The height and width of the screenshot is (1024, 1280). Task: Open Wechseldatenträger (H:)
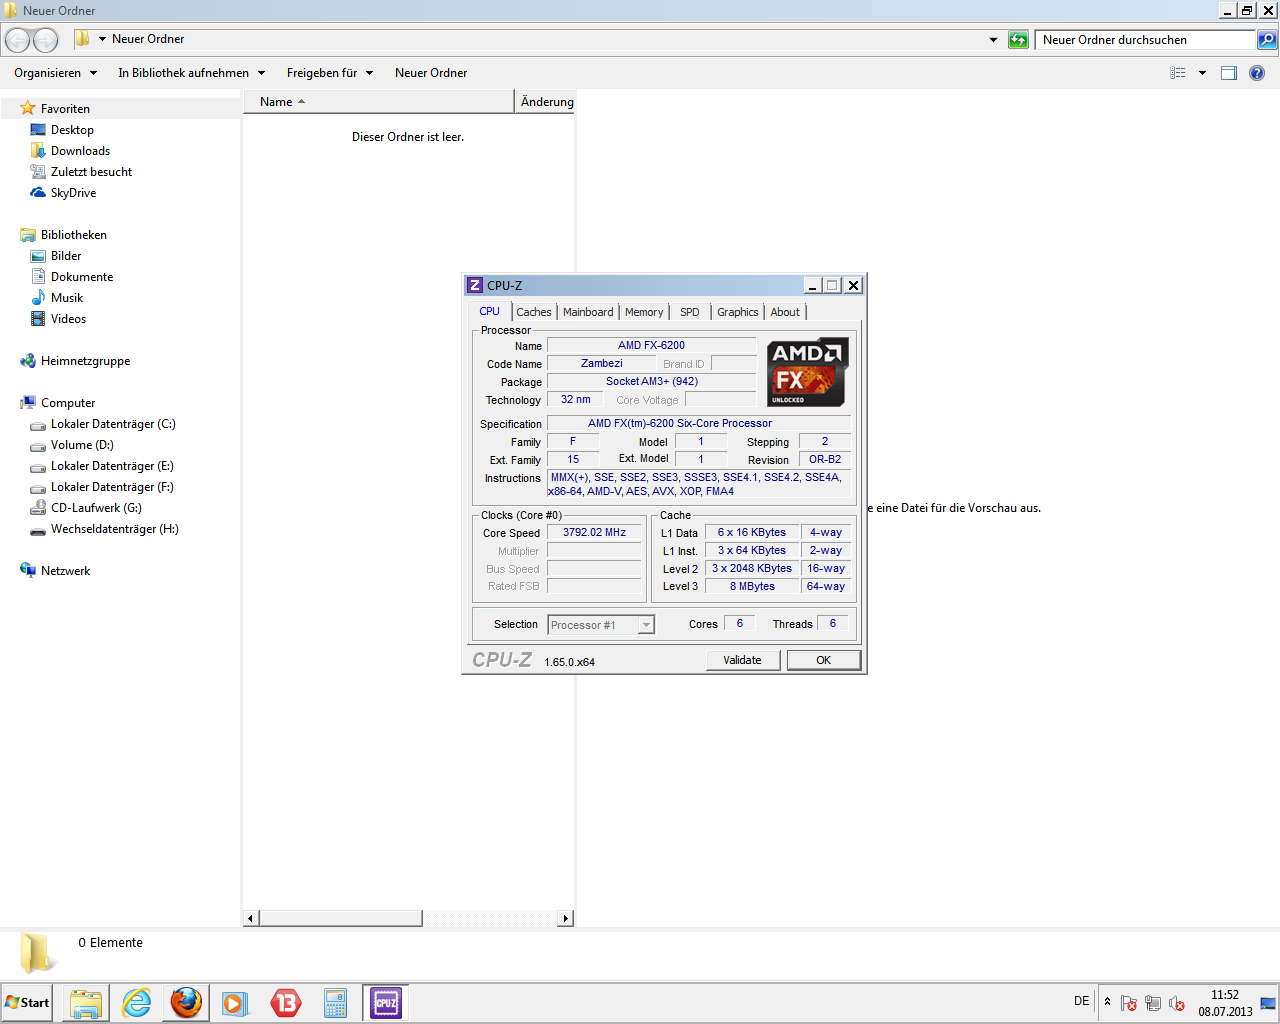point(114,529)
